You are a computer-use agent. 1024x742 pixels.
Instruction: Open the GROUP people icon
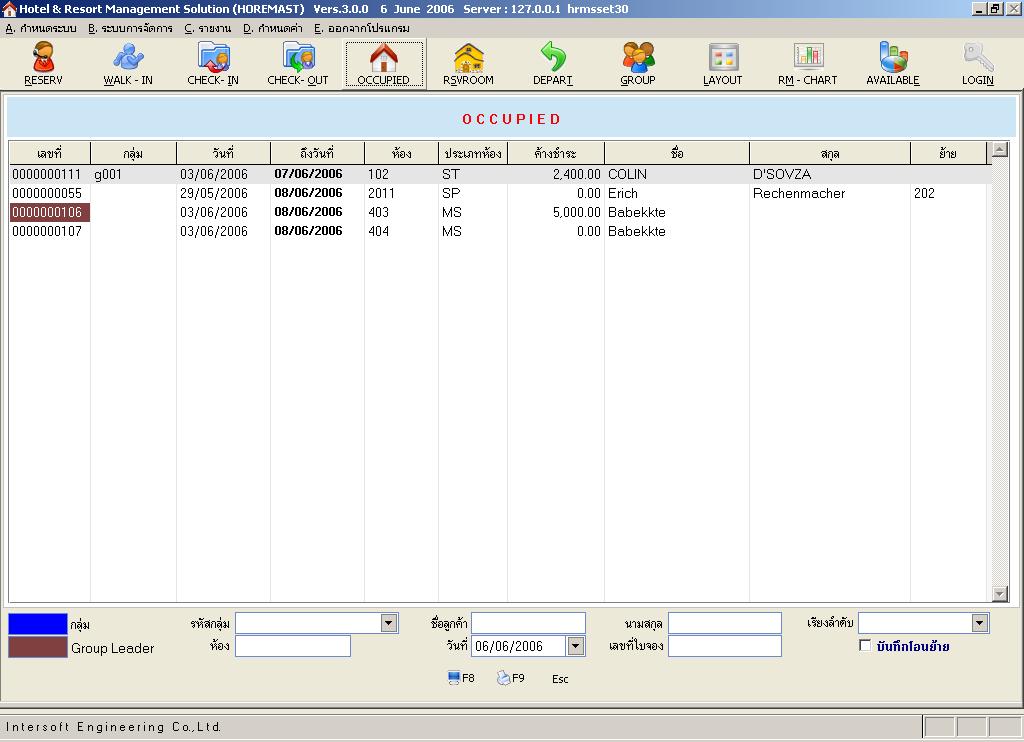[x=638, y=63]
